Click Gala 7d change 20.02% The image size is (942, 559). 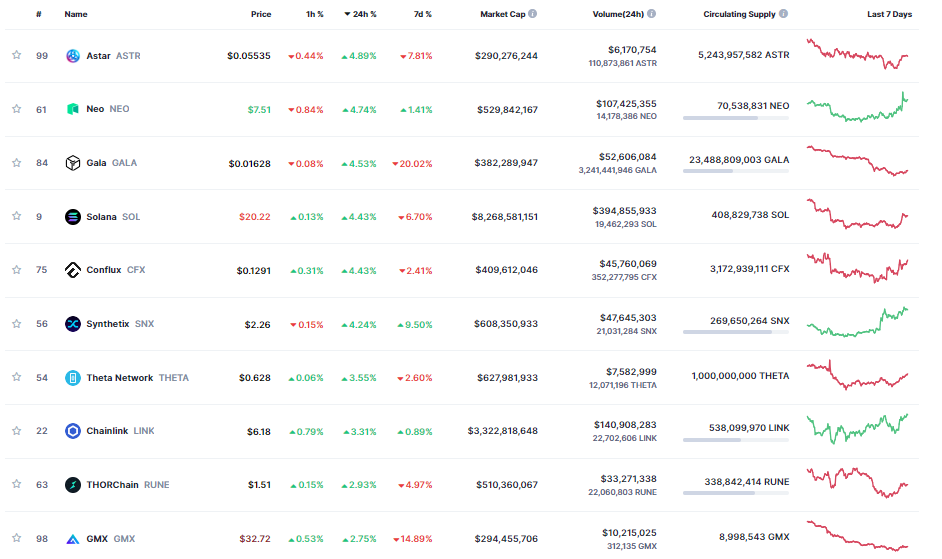coord(412,163)
